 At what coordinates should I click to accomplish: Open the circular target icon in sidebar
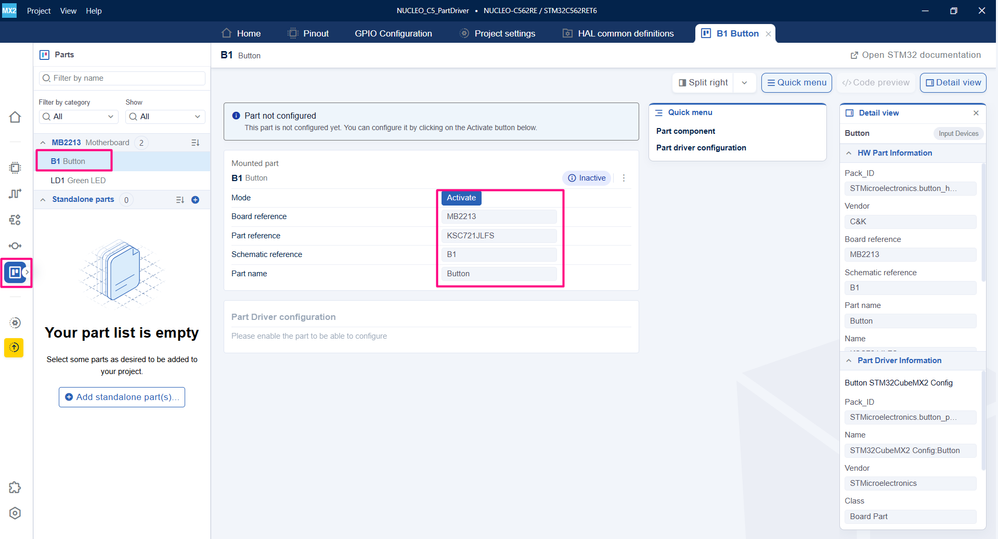click(x=15, y=323)
